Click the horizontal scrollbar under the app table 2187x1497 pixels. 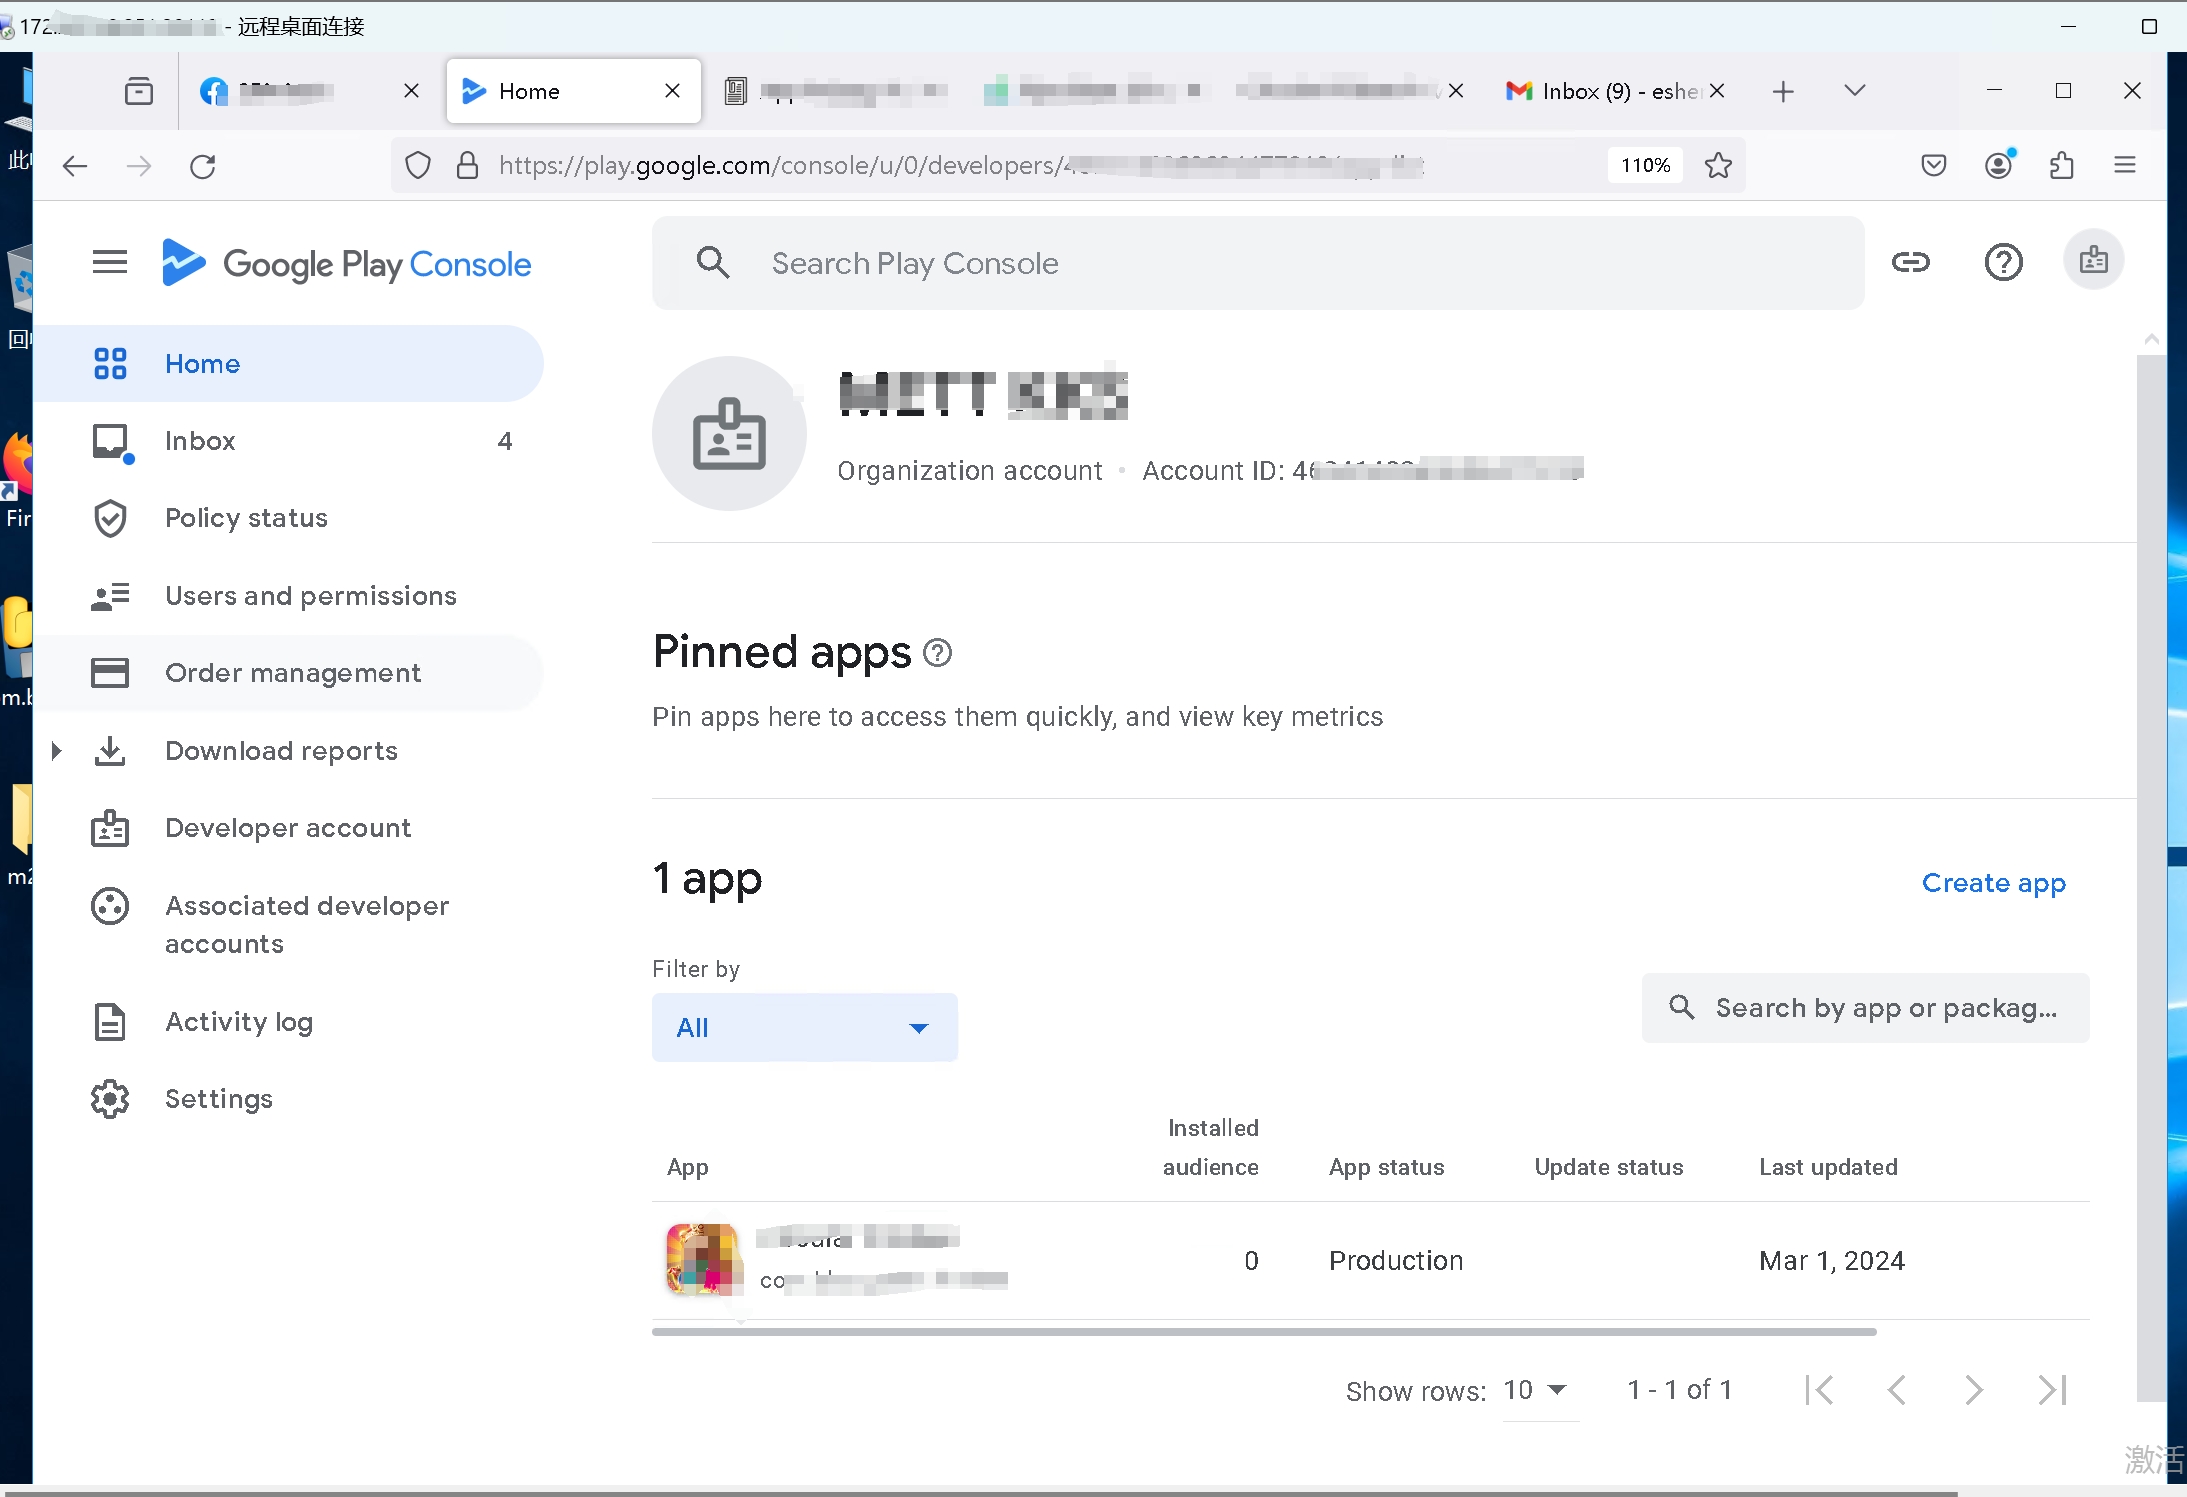(1263, 1332)
